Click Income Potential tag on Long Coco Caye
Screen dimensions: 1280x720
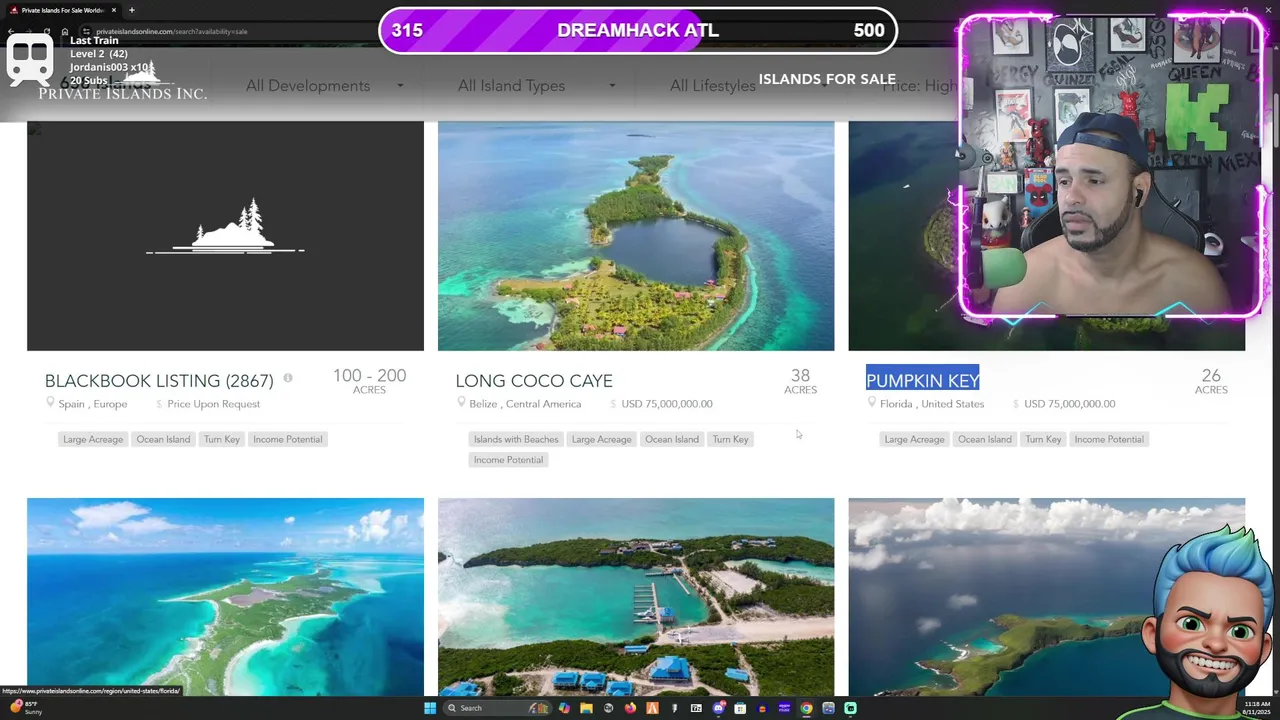pyautogui.click(x=509, y=460)
